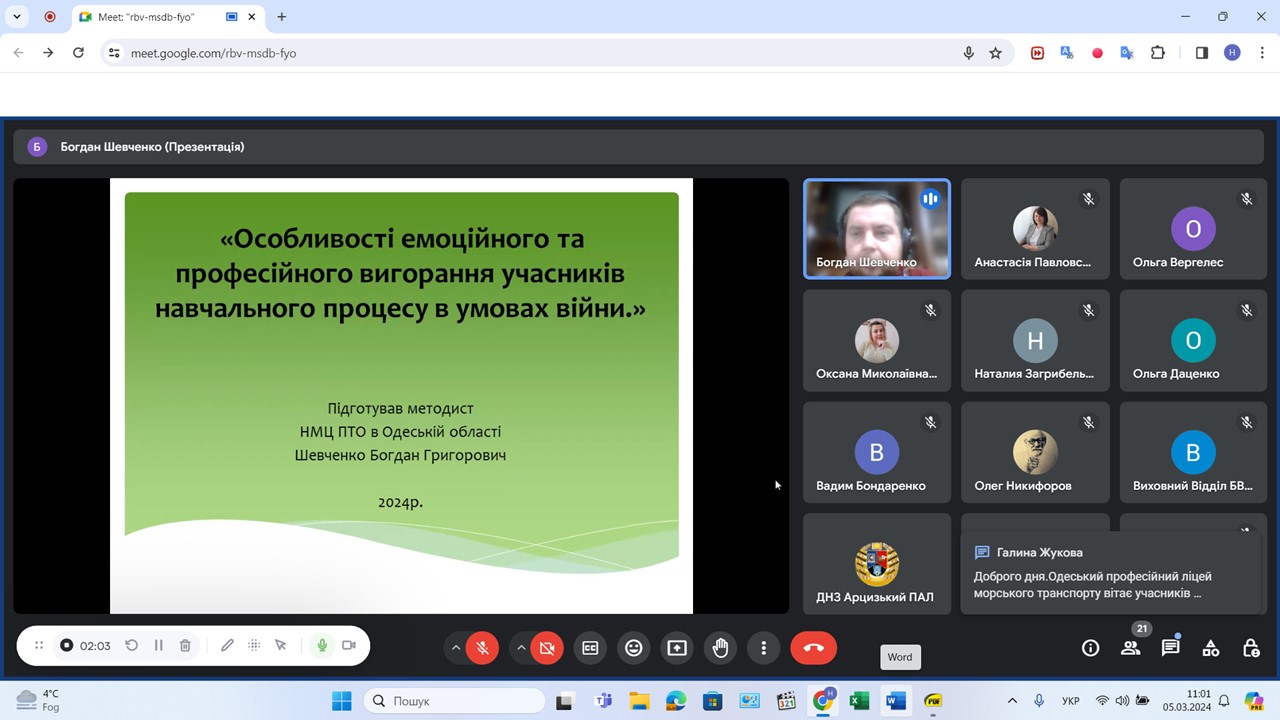1280x720 pixels.
Task: Click the raise hand button
Action: point(720,648)
